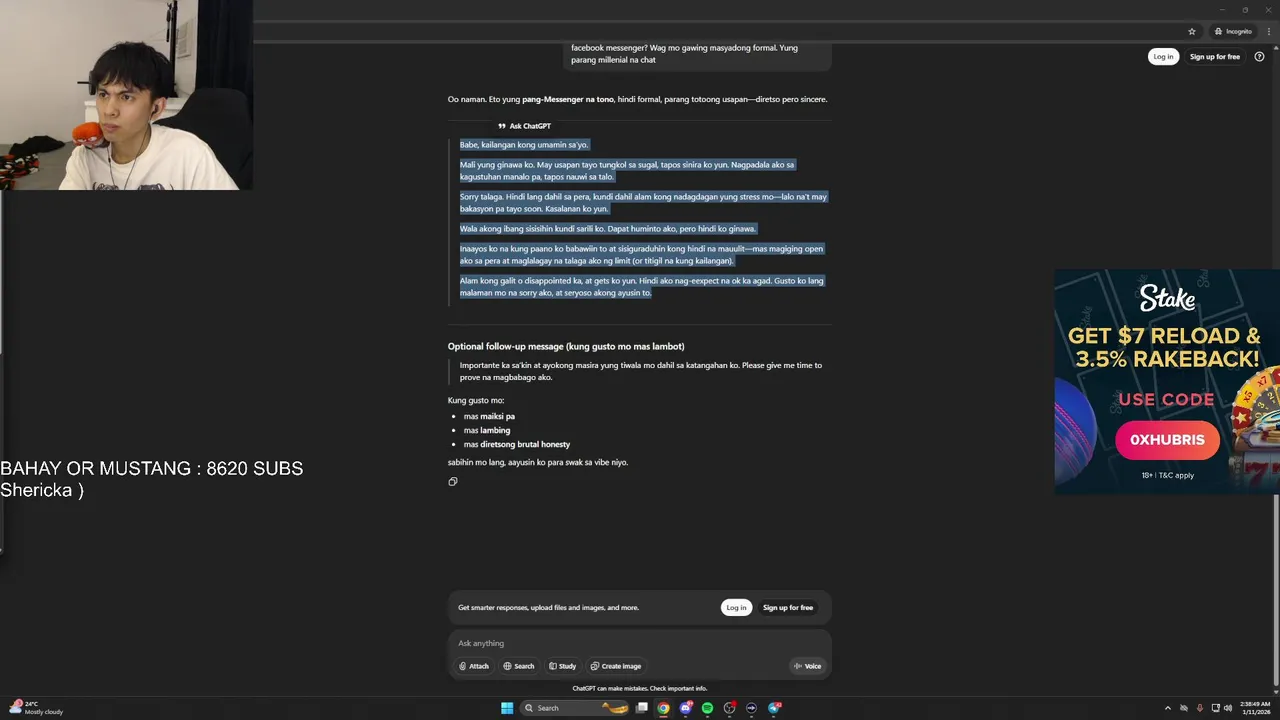This screenshot has height=720, width=1280.
Task: Start Voice mode in the composer
Action: coord(807,666)
